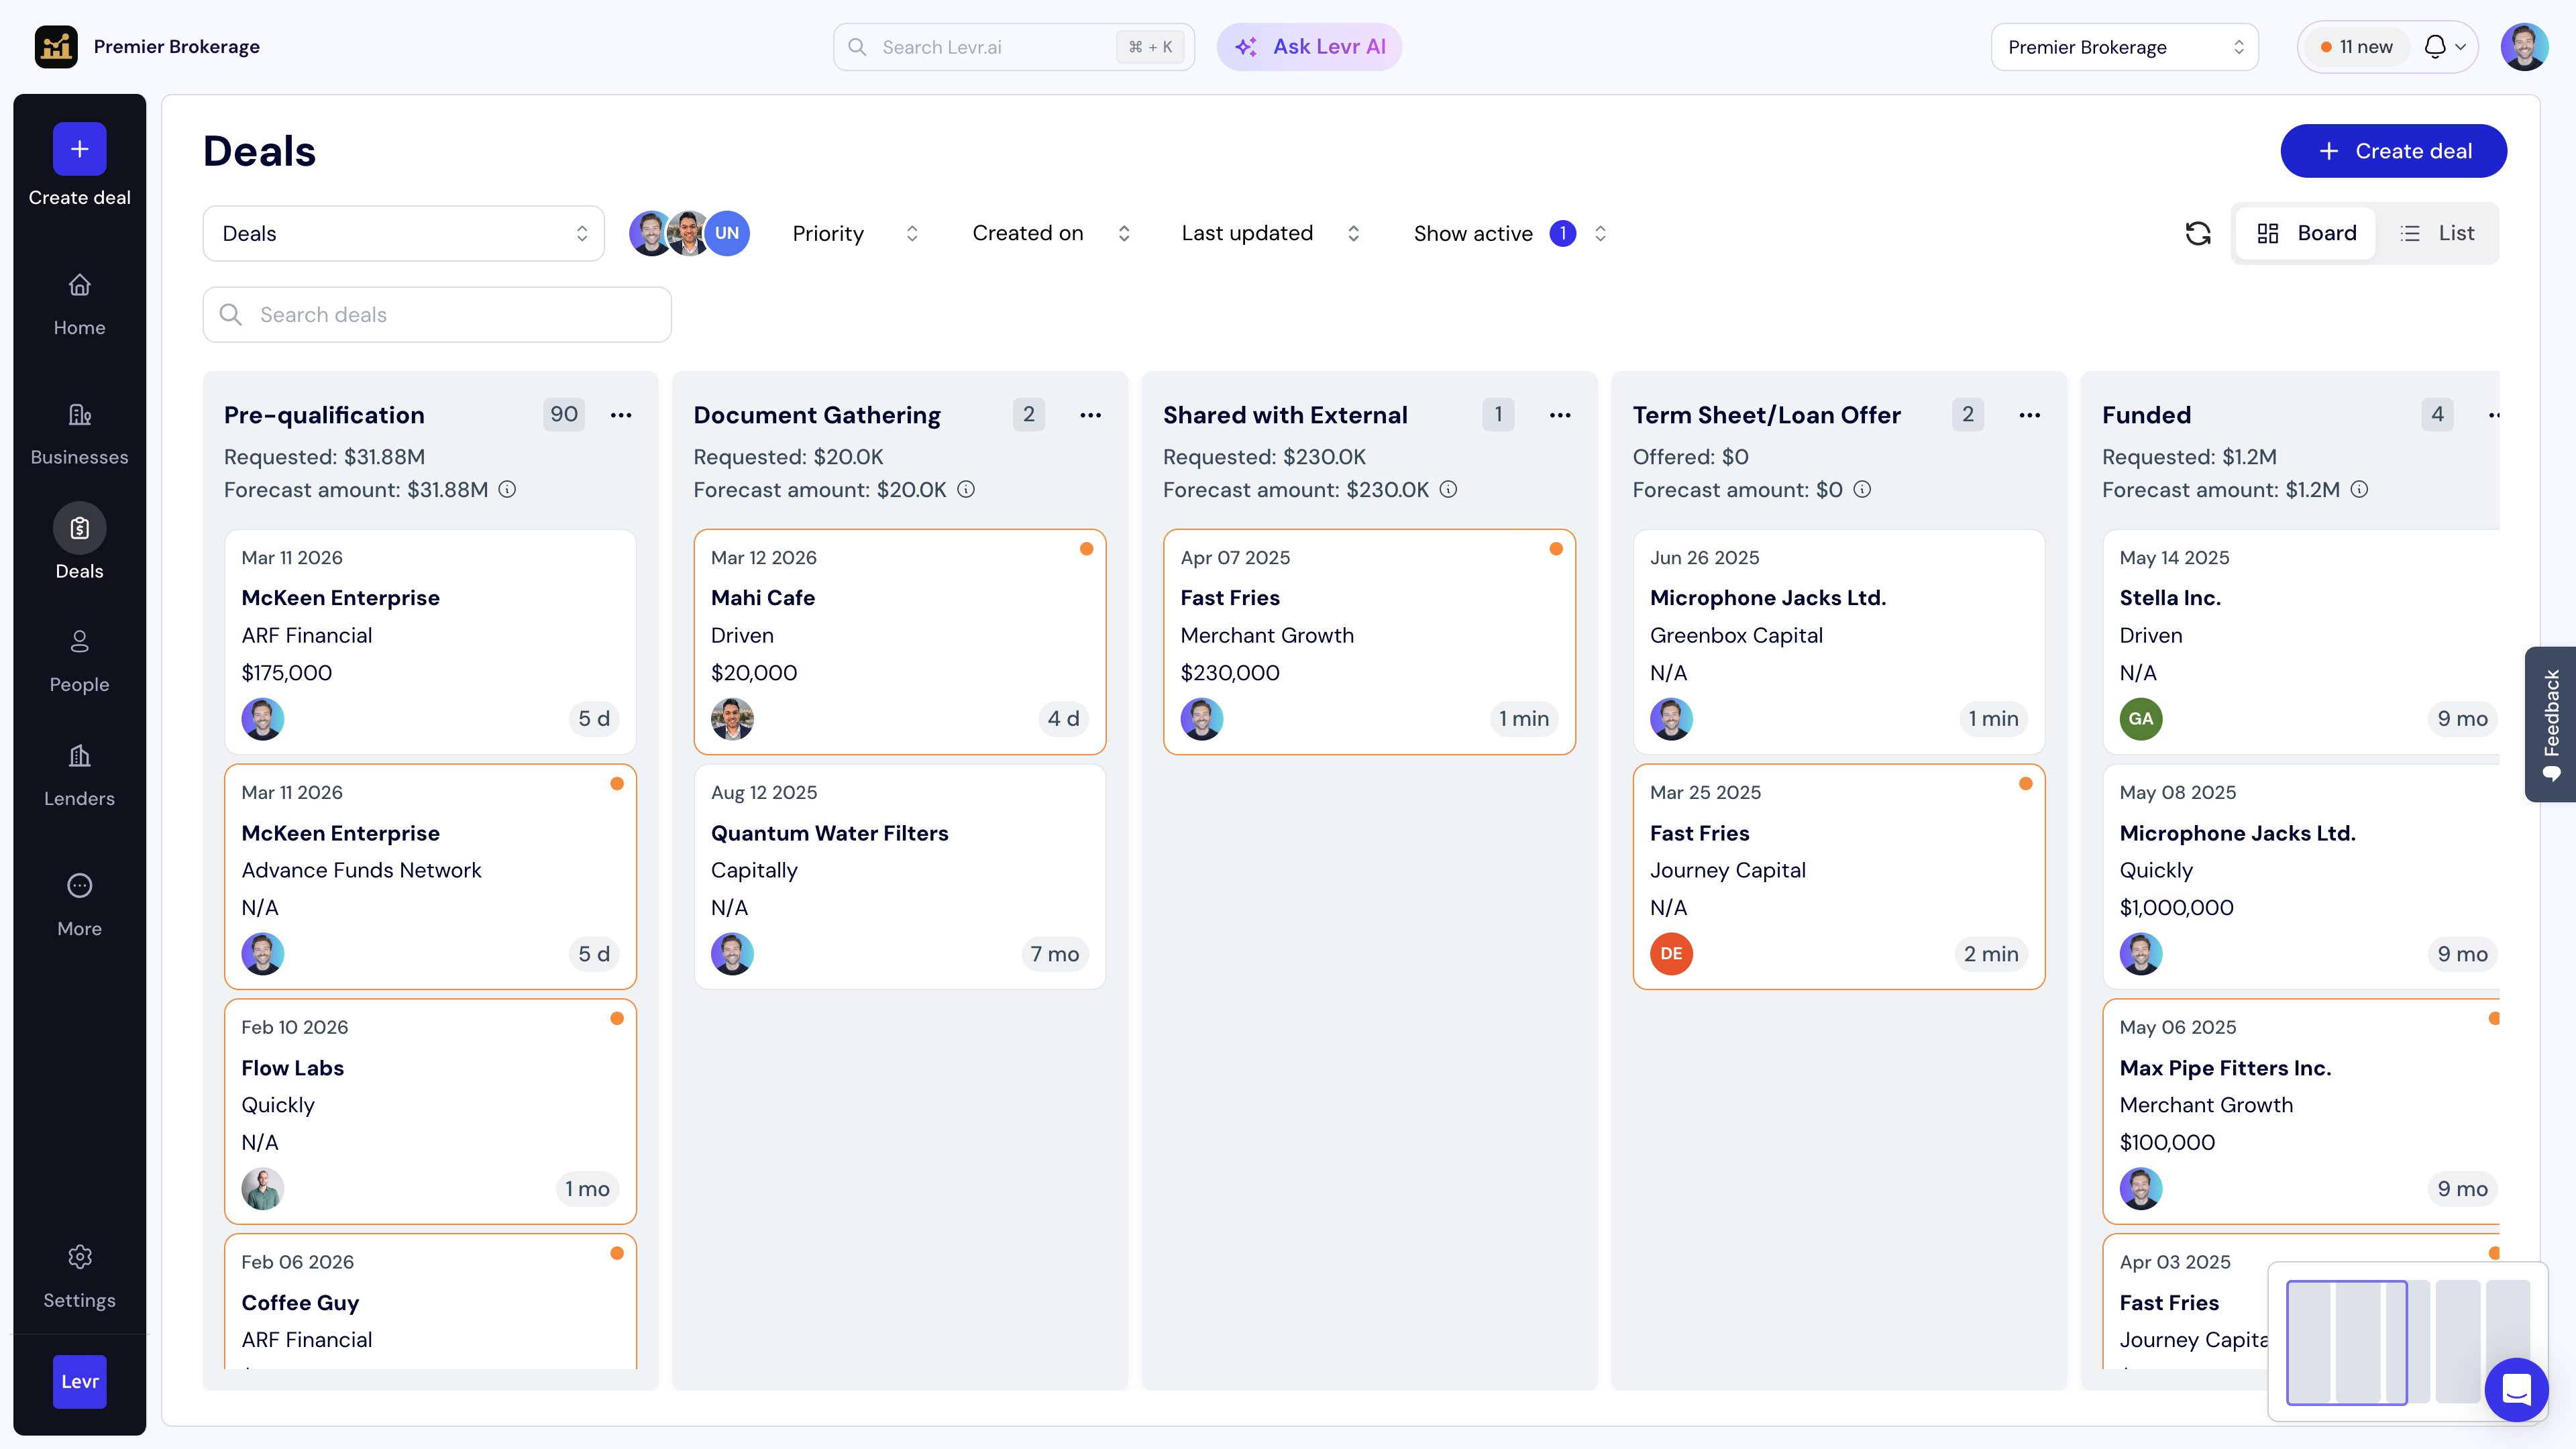
Task: Open Settings from the sidebar
Action: click(79, 1277)
